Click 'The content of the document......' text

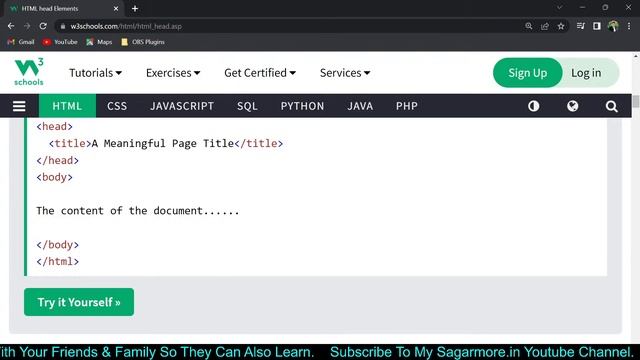(138, 211)
